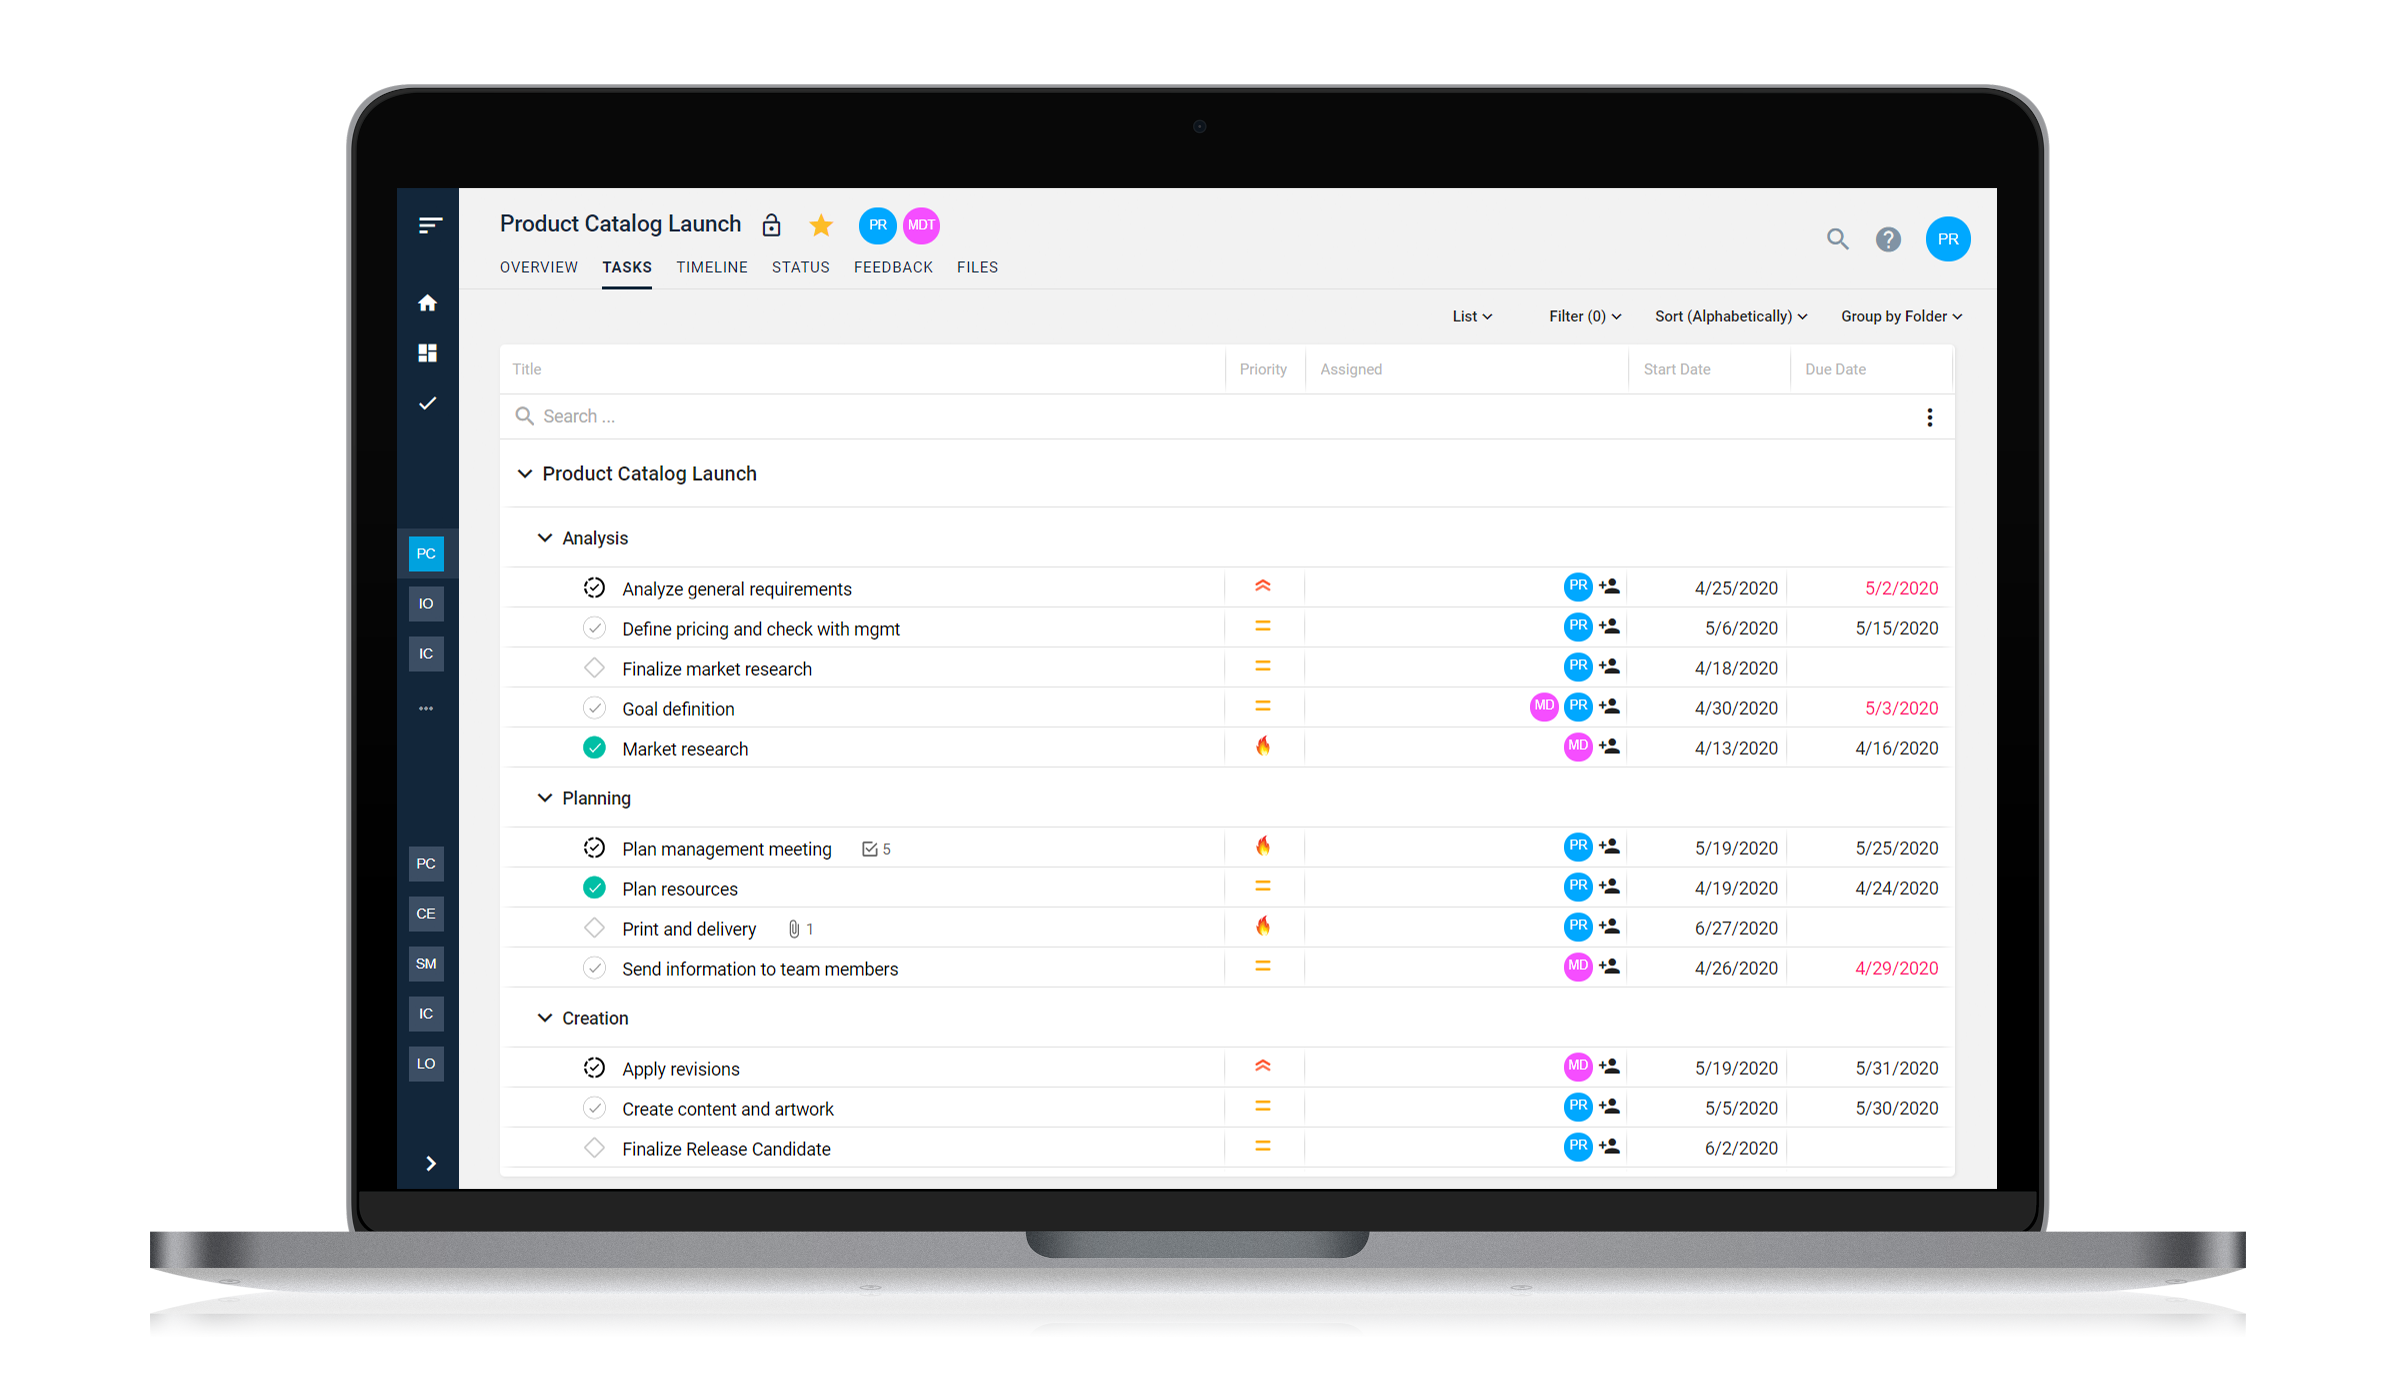Click priority icon of Apply revisions
Viewport: 2395px width, 1377px height.
tap(1263, 1067)
